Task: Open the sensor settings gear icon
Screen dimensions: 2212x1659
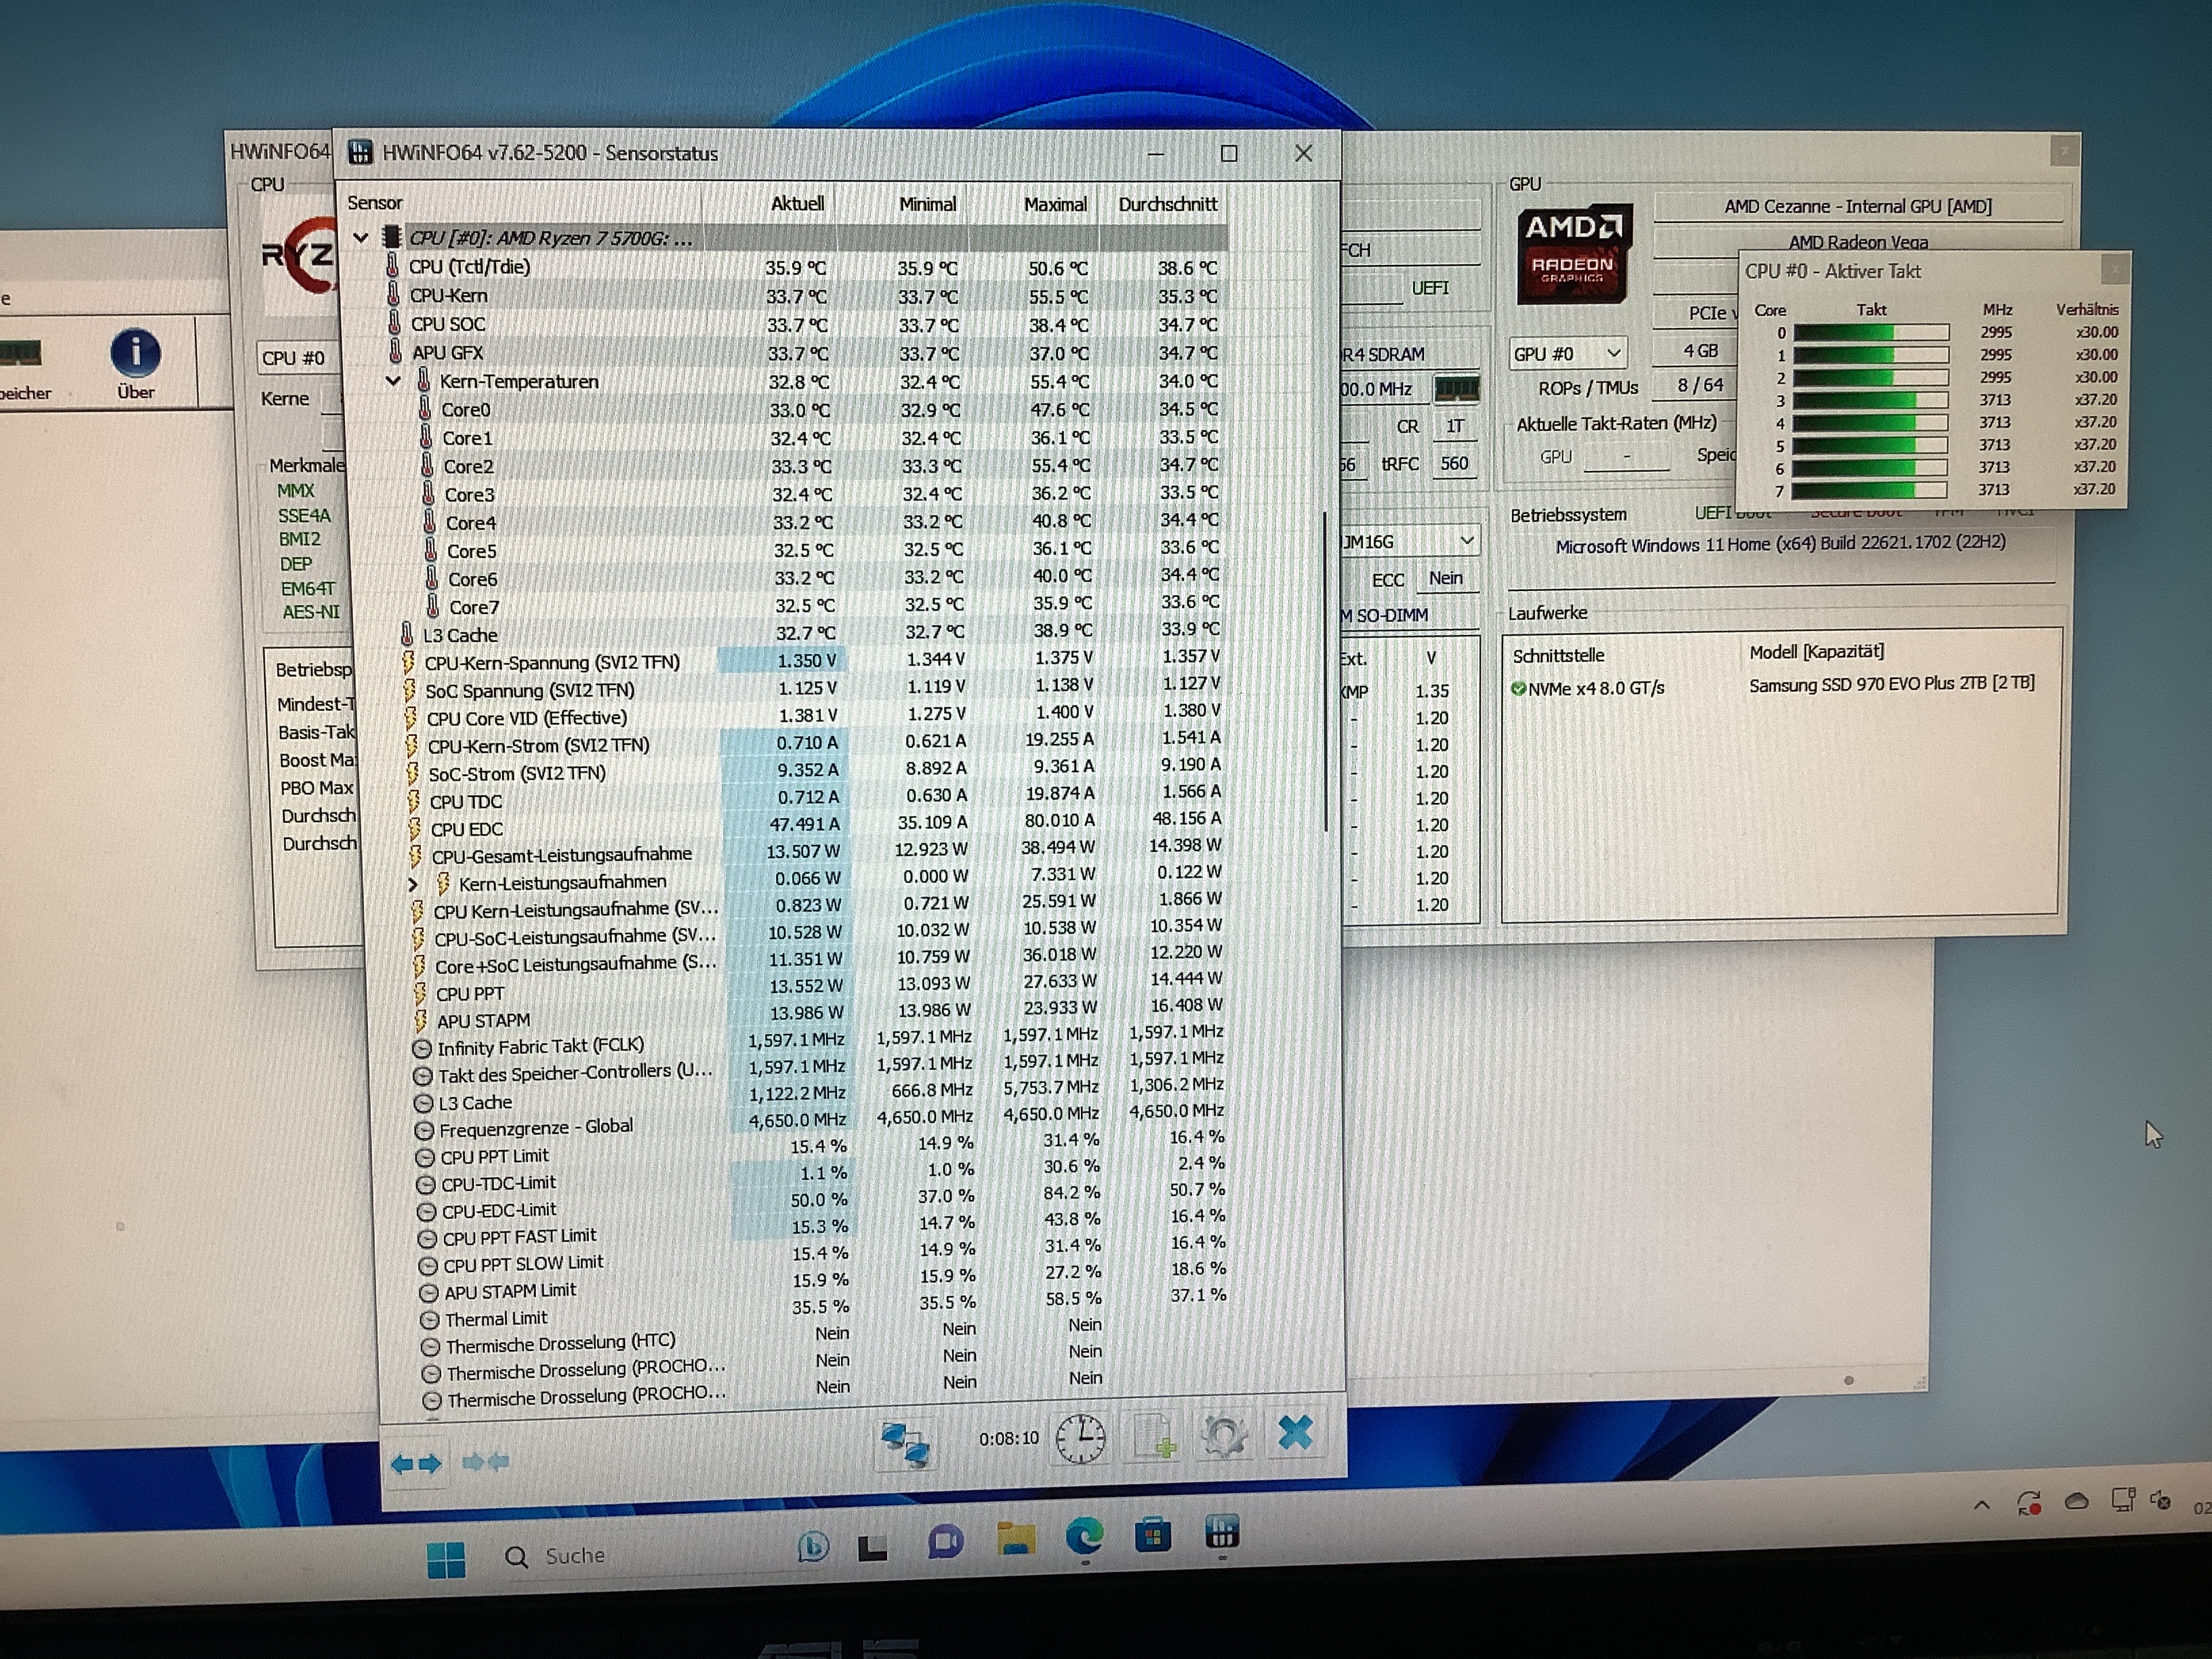Action: pos(1224,1436)
